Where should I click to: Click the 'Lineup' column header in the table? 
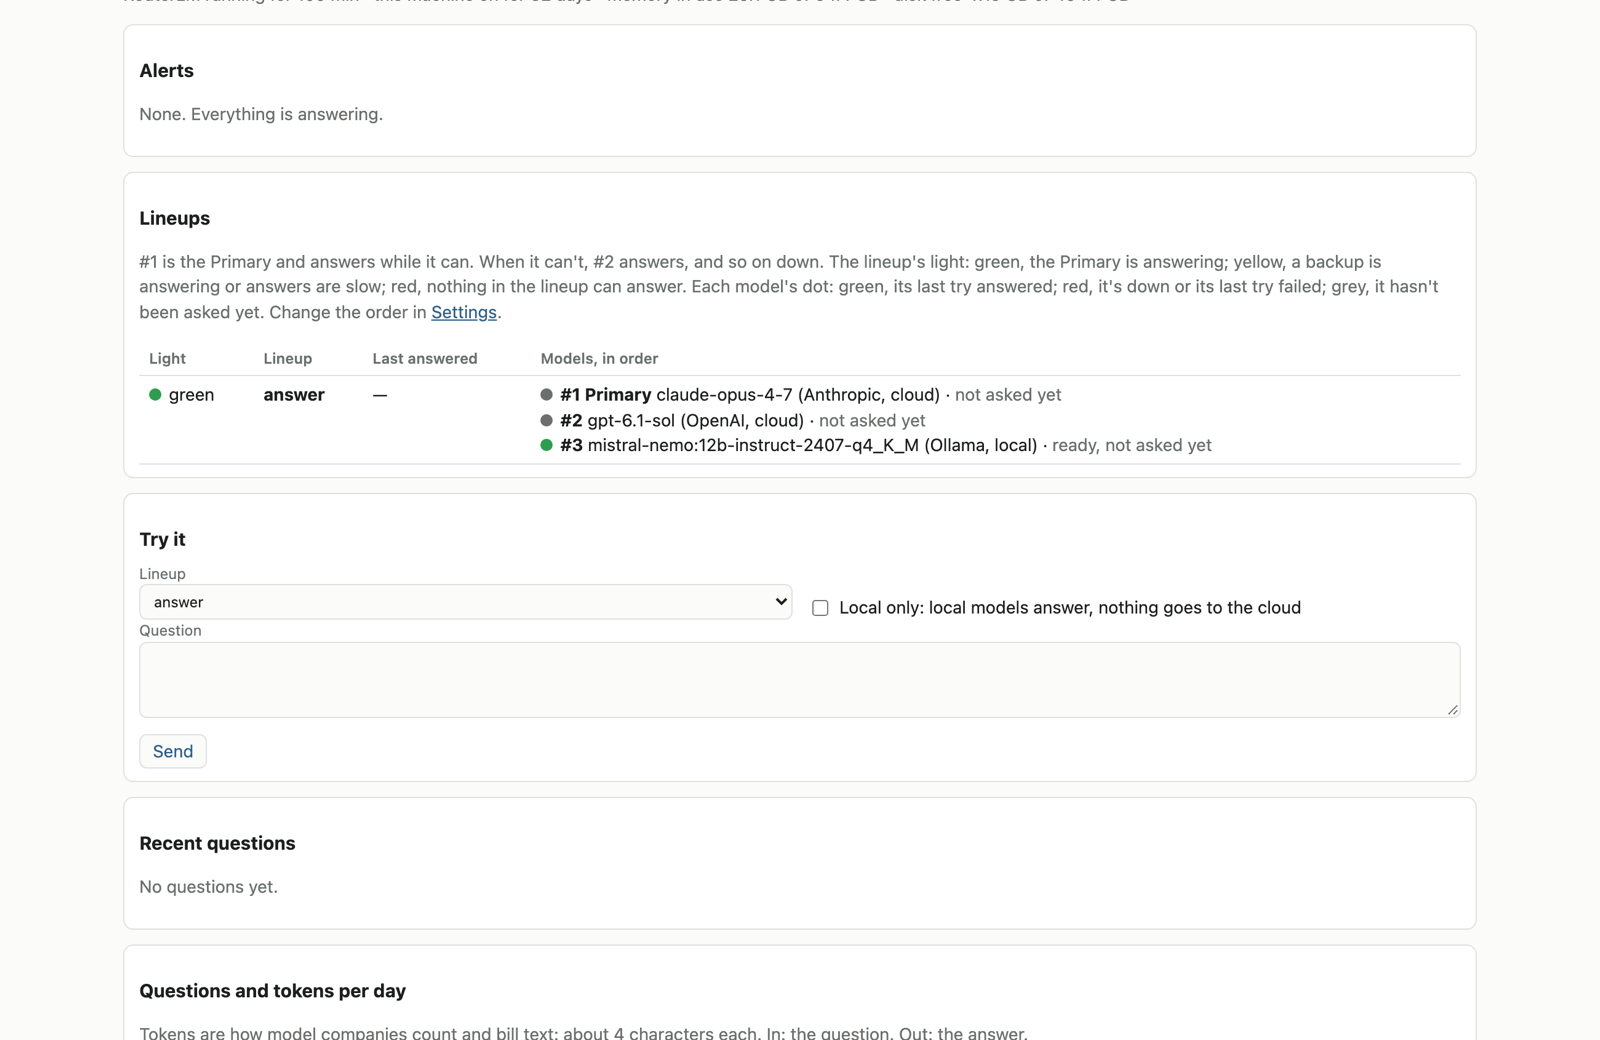(288, 358)
